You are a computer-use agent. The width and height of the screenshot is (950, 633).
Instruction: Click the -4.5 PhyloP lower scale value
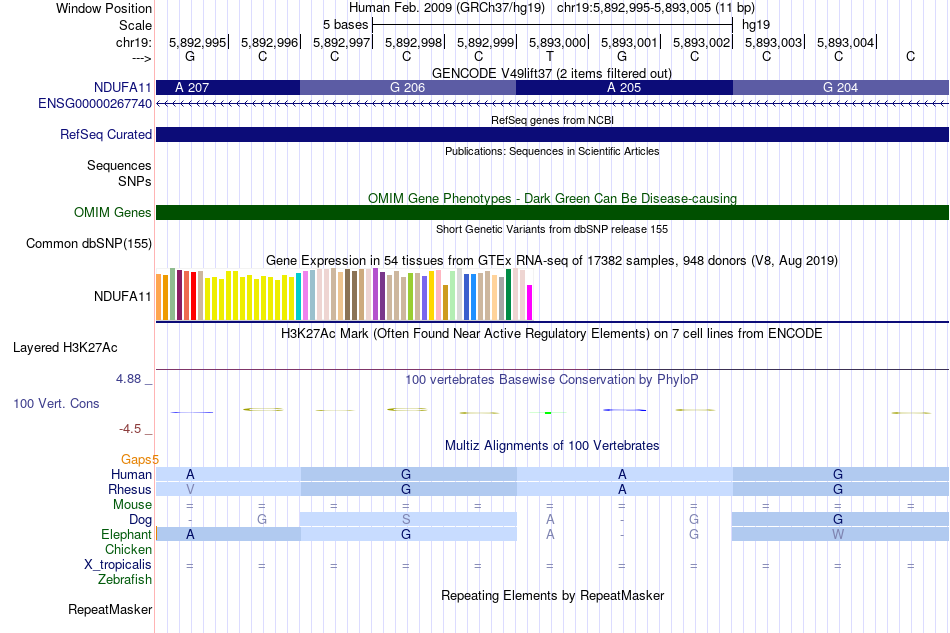click(130, 429)
